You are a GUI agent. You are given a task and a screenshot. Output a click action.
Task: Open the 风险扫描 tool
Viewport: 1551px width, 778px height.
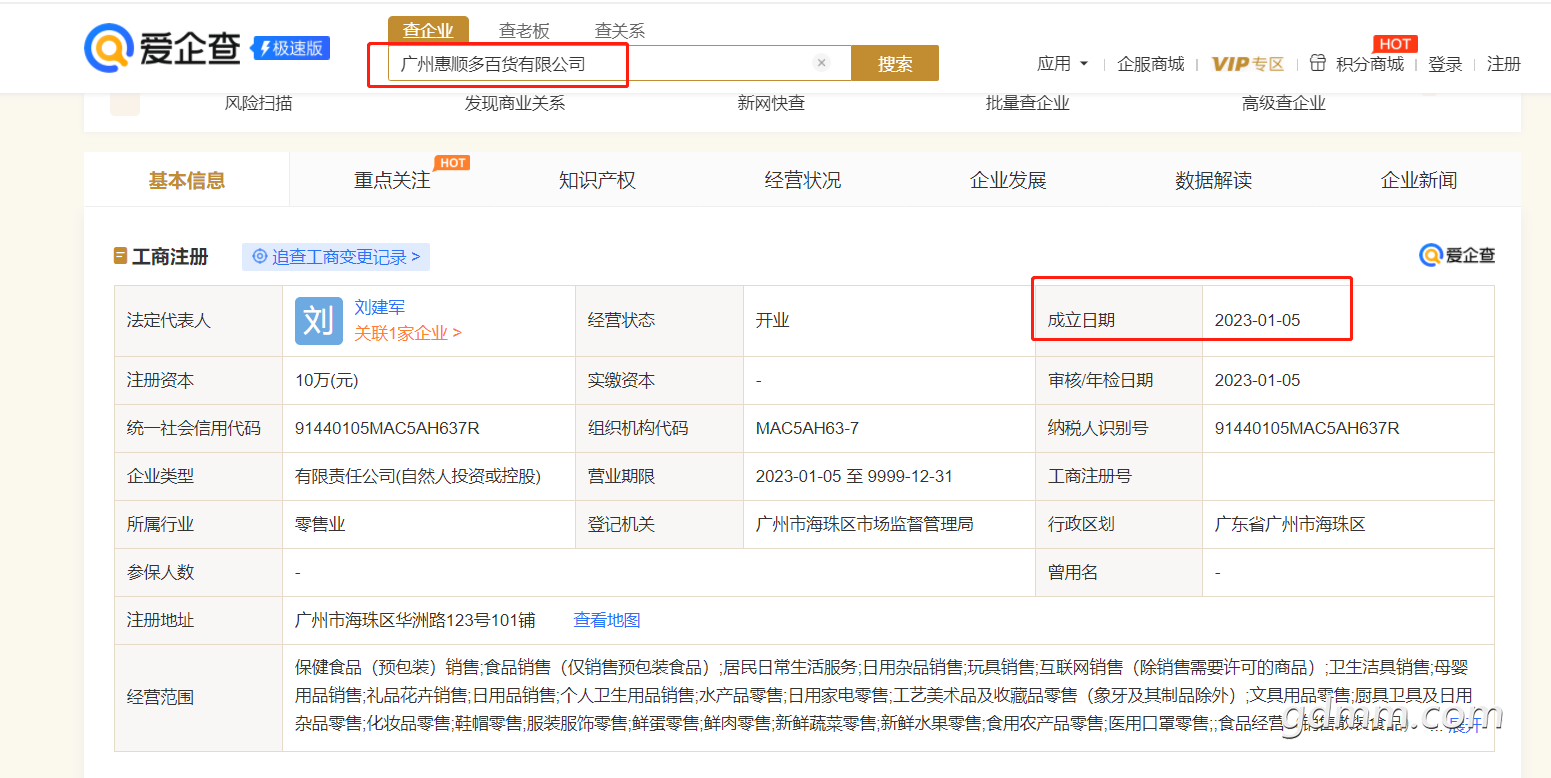coord(258,103)
